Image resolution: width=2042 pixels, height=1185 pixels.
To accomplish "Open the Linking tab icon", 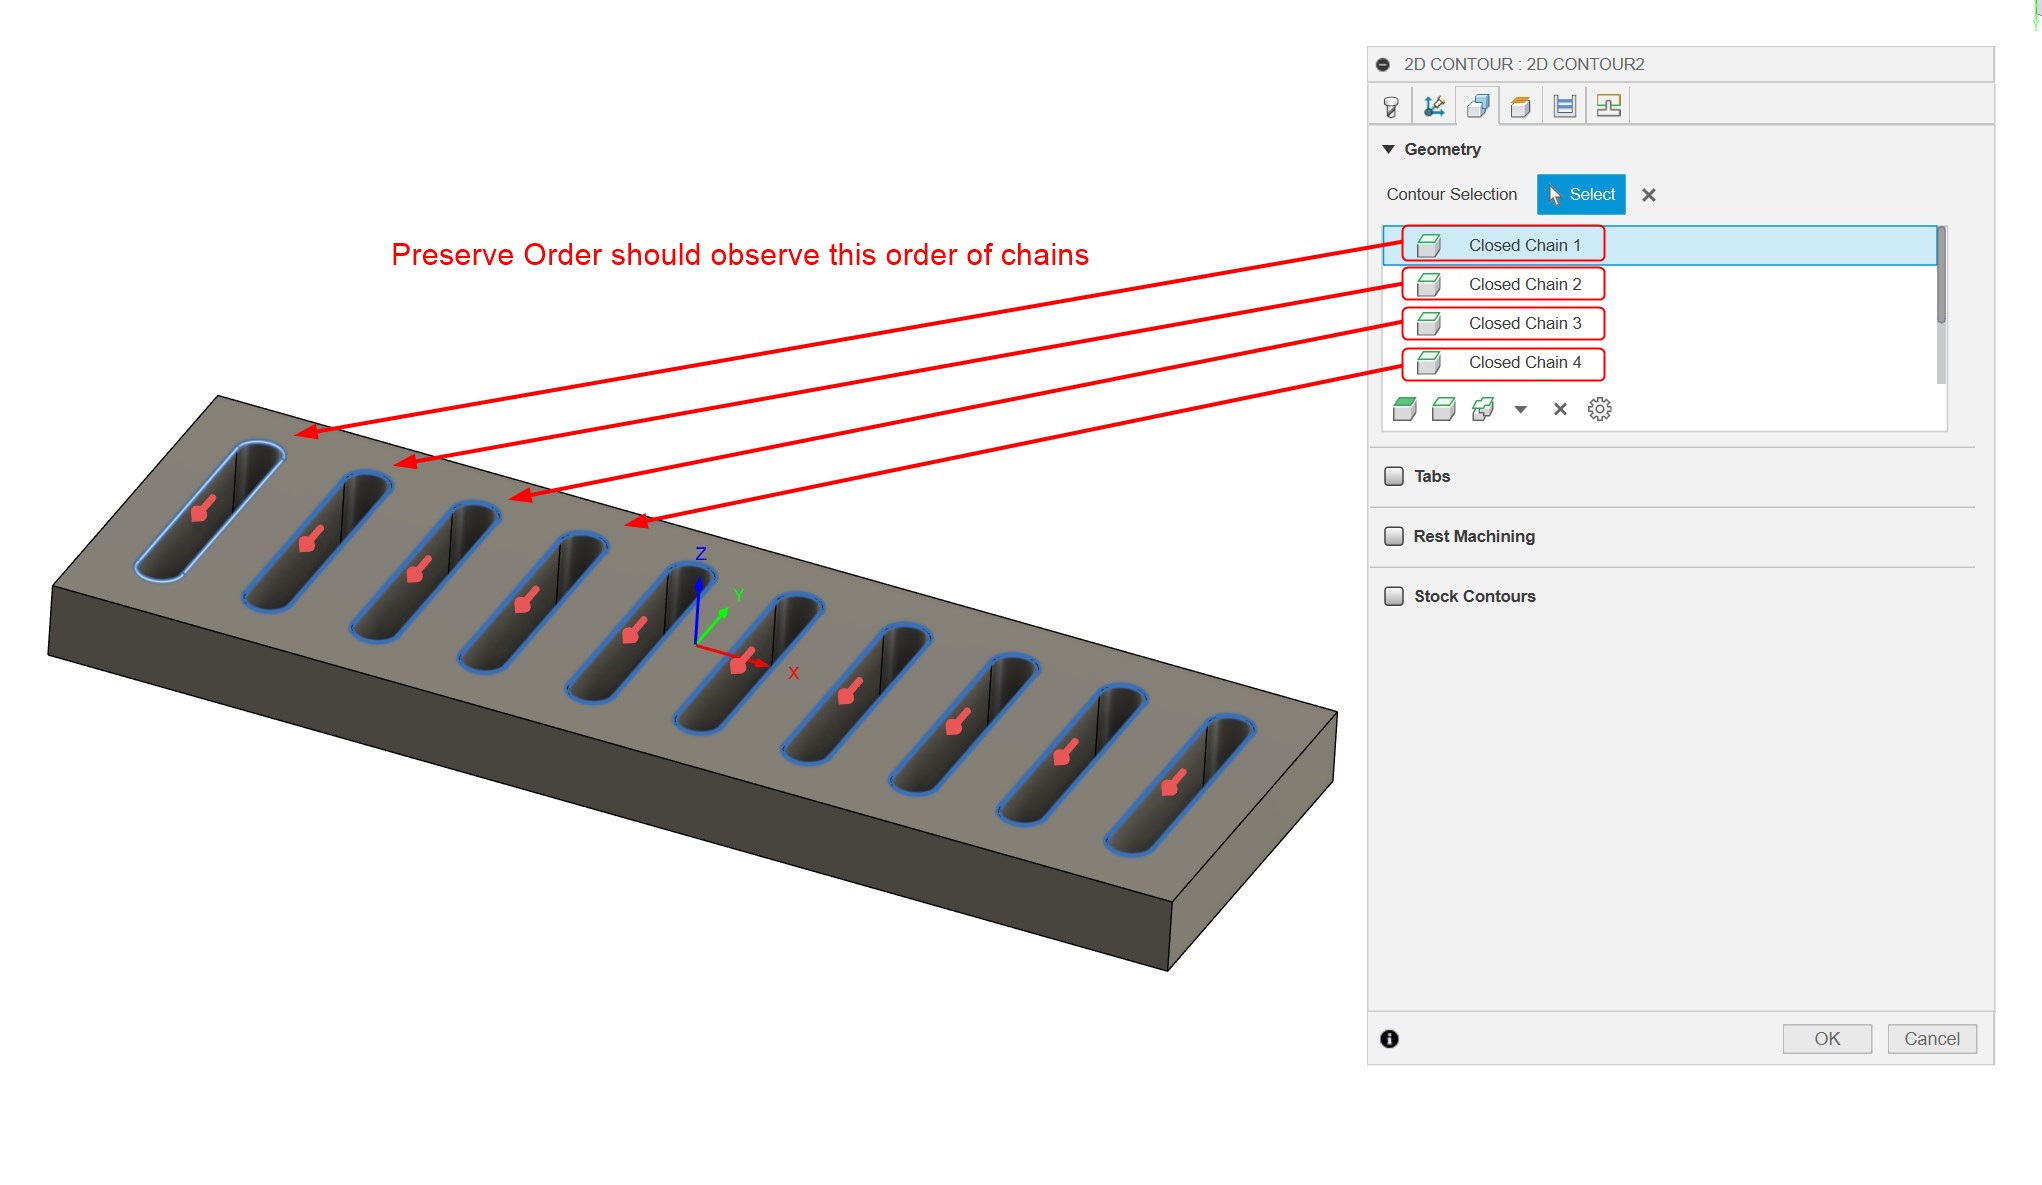I will 1608,106.
